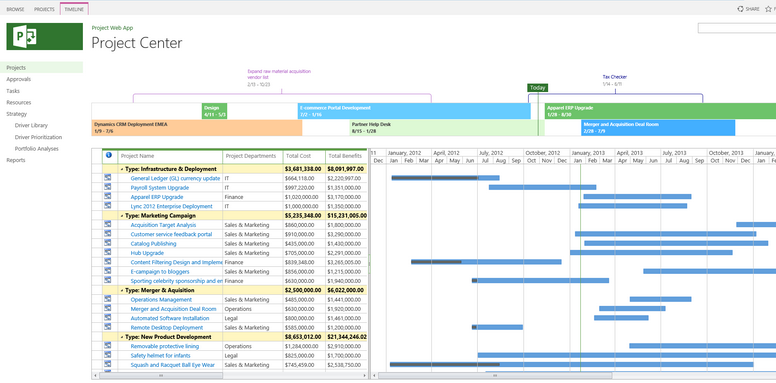Sort by the Total Benefits column header
The image size is (776, 383).
click(346, 156)
